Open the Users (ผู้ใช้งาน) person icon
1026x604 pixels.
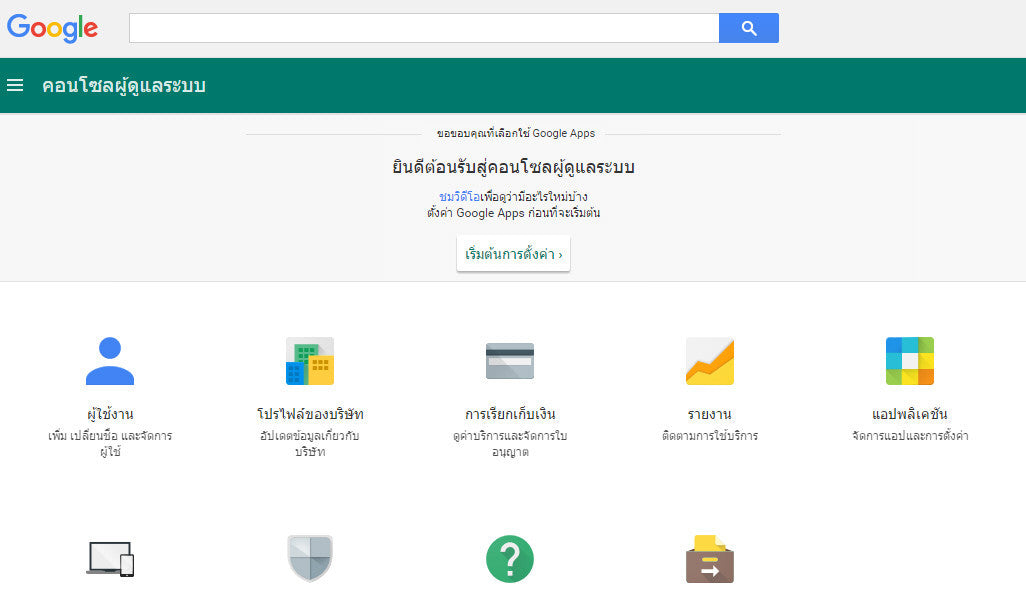110,360
